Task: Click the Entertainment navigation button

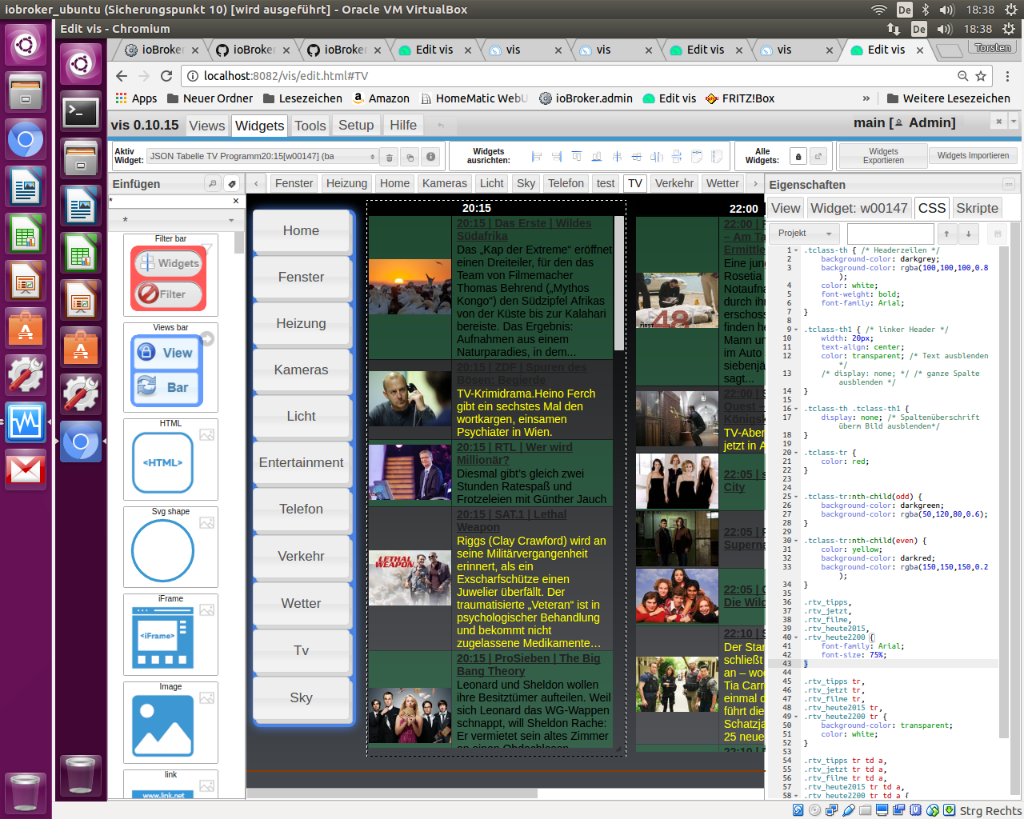Action: tap(301, 463)
